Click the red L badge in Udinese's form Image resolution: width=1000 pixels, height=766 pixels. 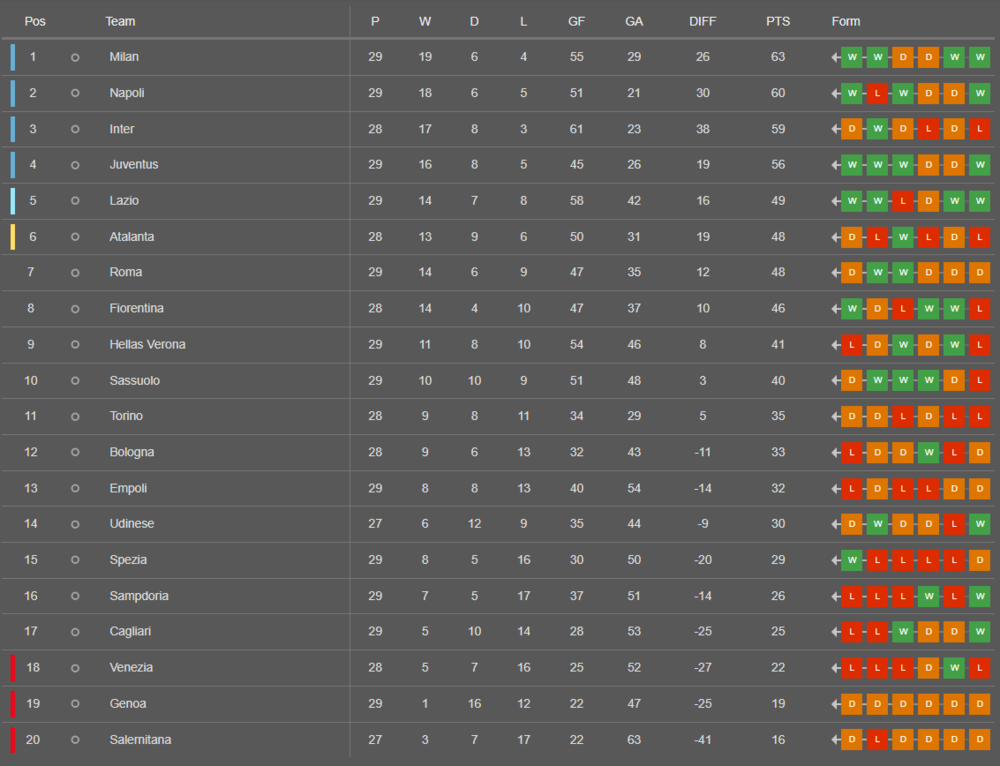tap(954, 524)
